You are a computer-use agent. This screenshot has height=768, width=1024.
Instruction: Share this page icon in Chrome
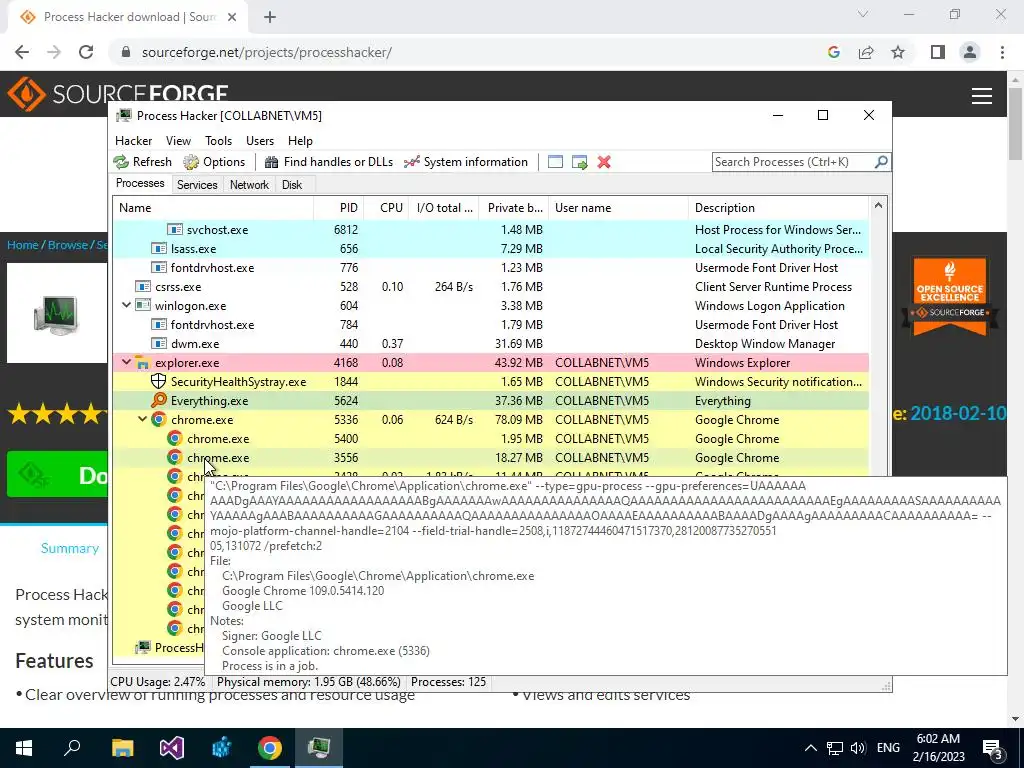pos(866,52)
